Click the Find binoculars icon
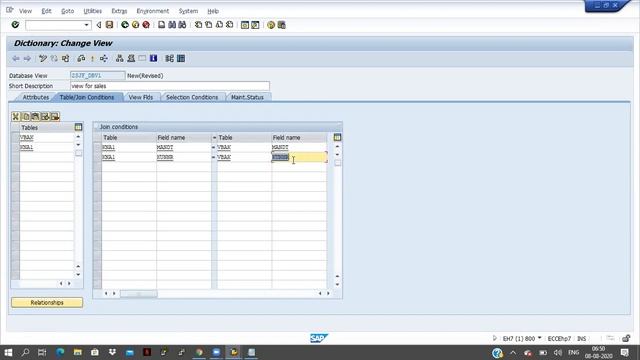The width and height of the screenshot is (640, 360). click(172, 25)
